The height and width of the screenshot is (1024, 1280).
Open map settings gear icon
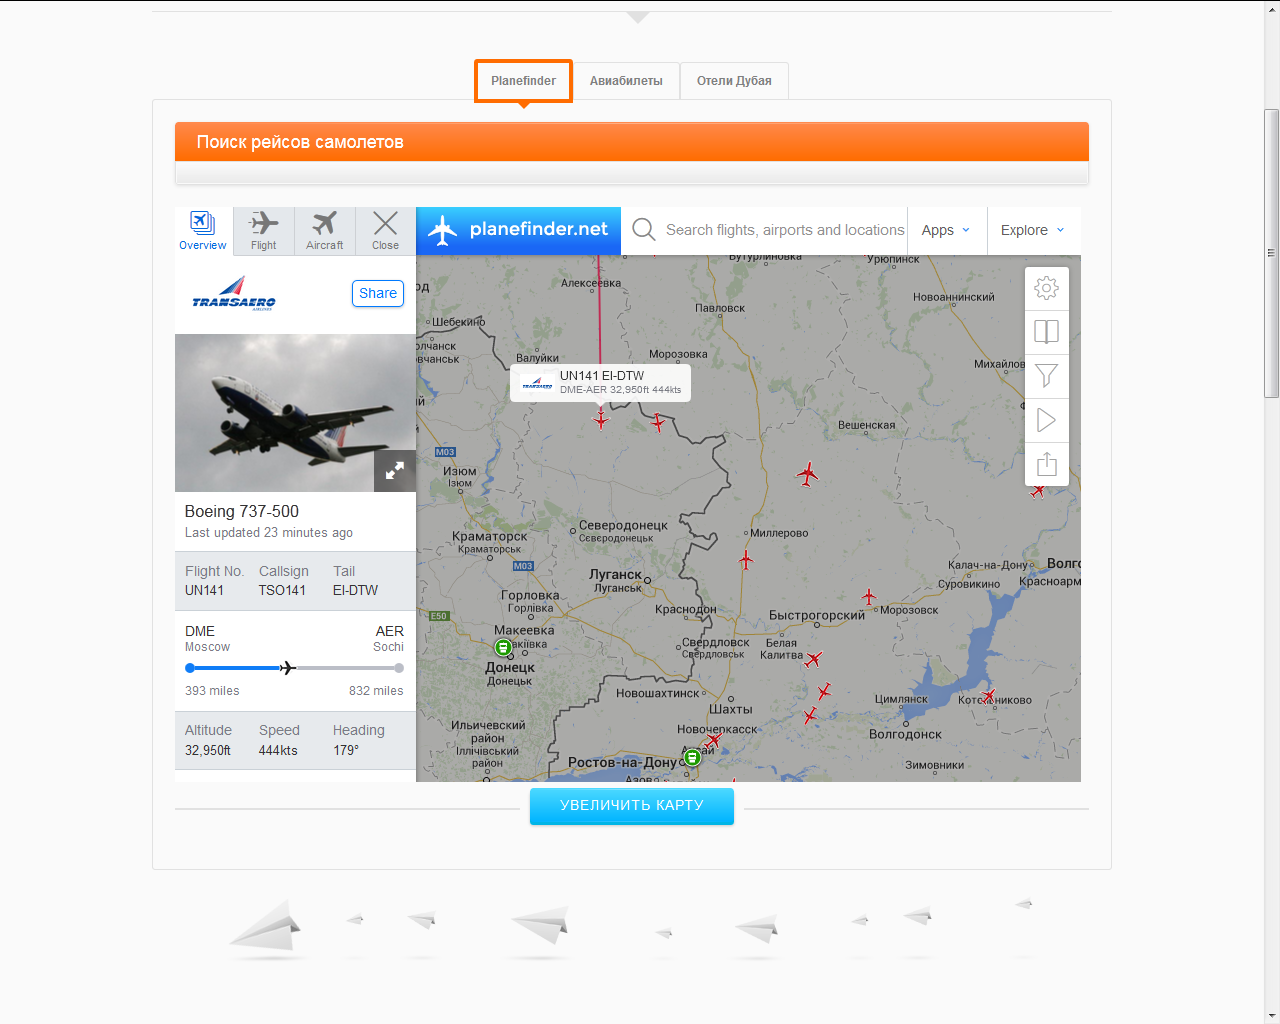click(x=1047, y=288)
